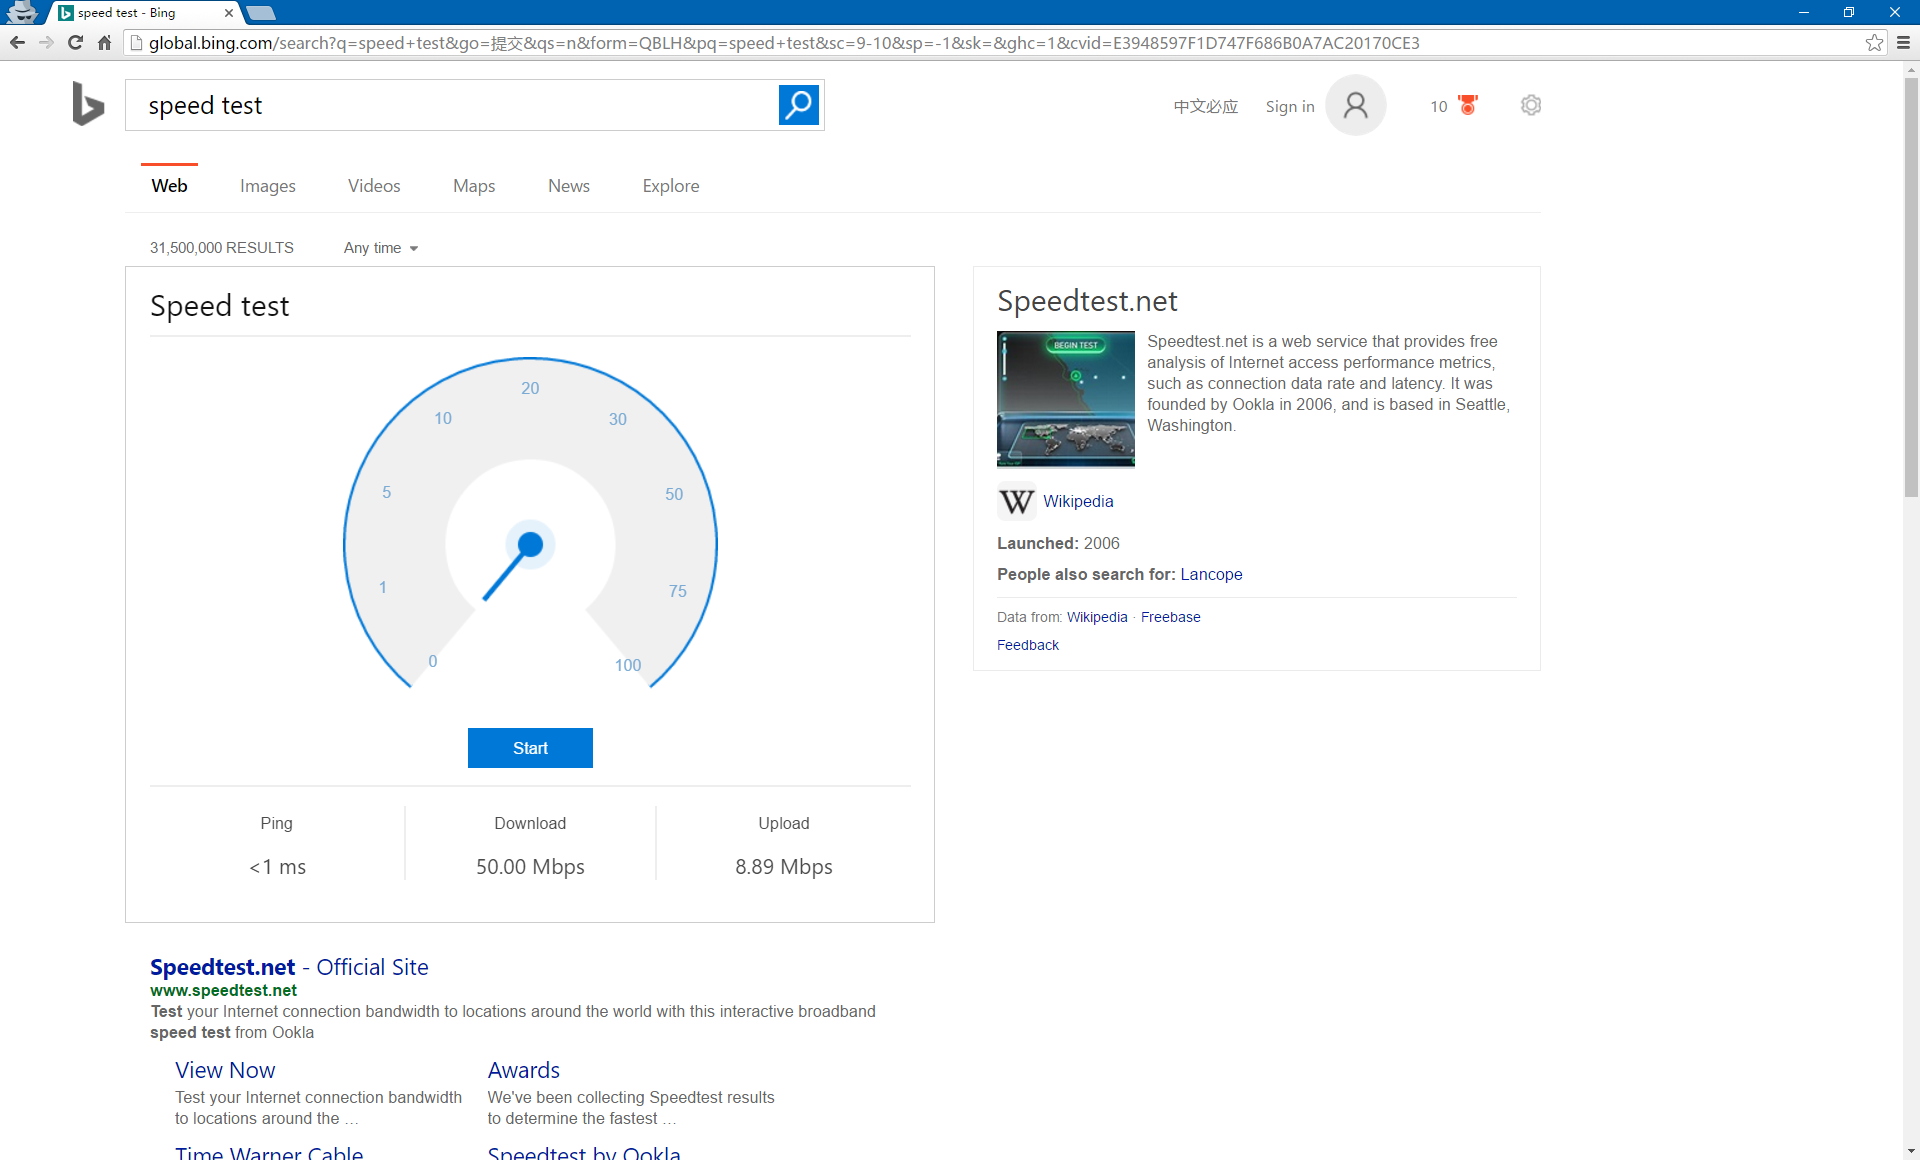The image size is (1920, 1160).
Task: Open the Wikipedia link beside W logo
Action: coord(1078,502)
